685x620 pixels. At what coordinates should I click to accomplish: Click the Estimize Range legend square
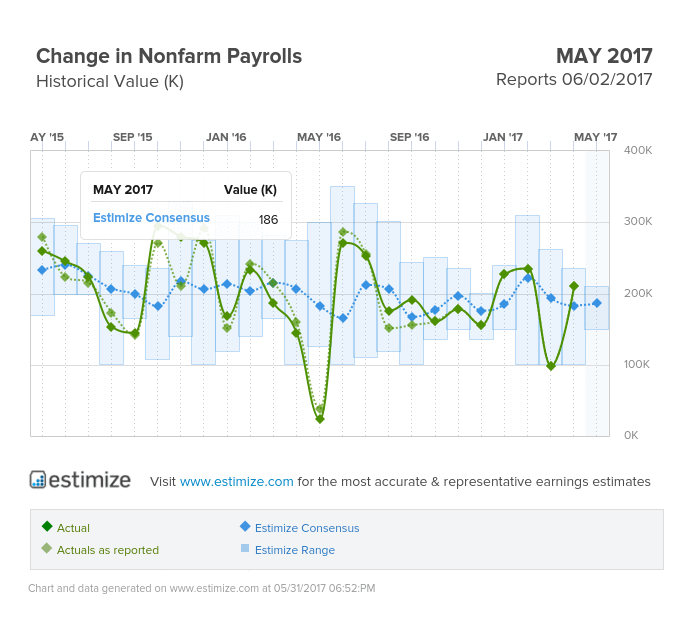click(245, 548)
